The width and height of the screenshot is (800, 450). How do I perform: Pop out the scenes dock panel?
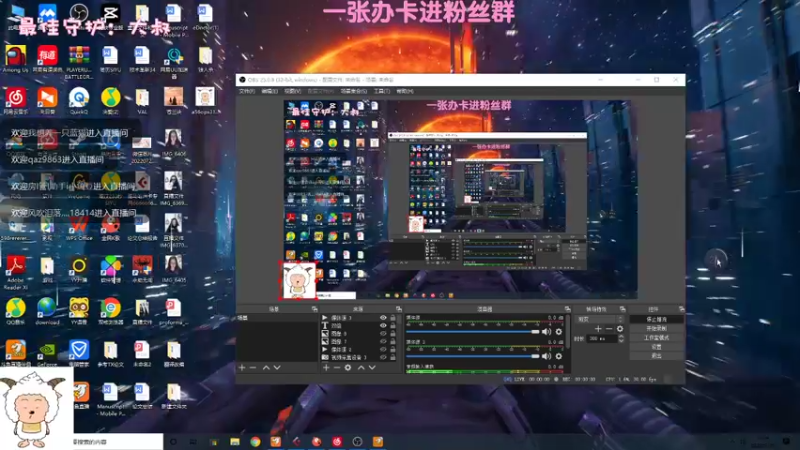[314, 309]
